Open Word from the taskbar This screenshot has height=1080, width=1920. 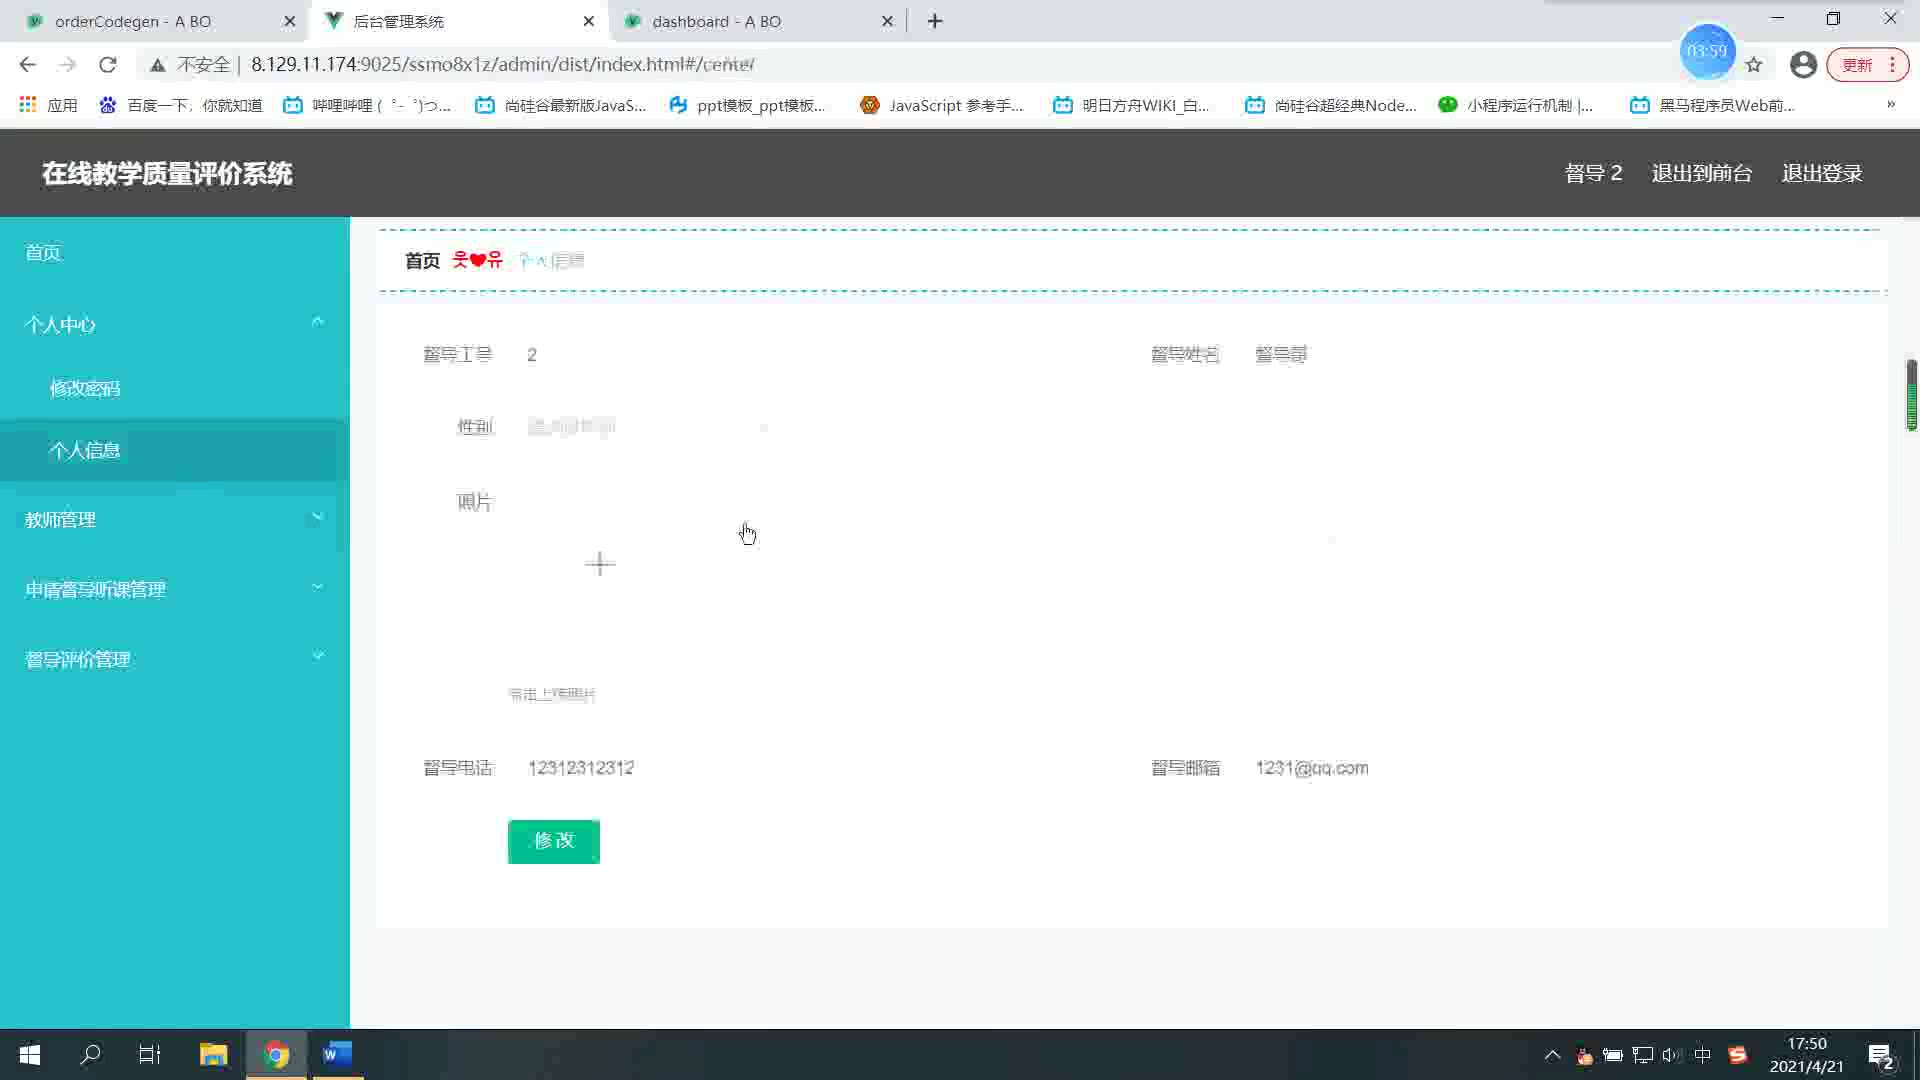[337, 1054]
